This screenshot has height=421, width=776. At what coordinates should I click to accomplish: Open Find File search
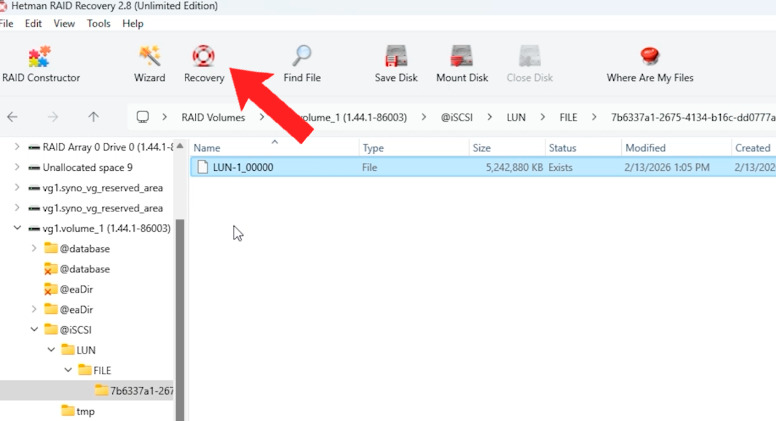(x=302, y=64)
